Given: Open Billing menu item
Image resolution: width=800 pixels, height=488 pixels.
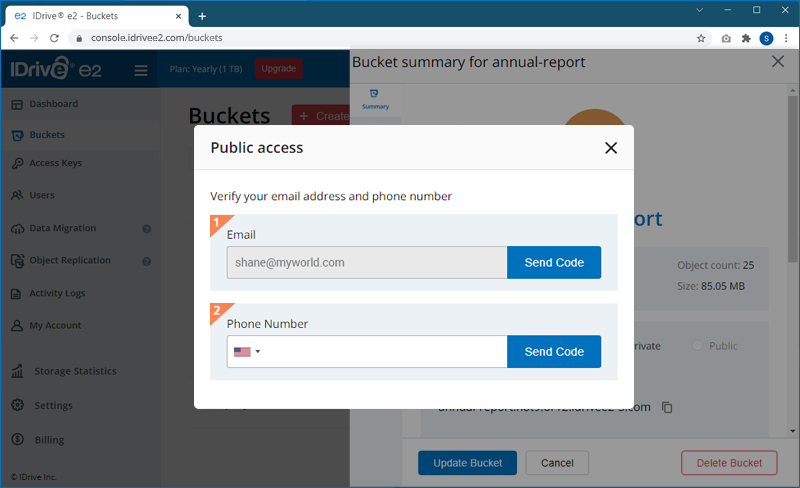Looking at the screenshot, I should [x=49, y=439].
